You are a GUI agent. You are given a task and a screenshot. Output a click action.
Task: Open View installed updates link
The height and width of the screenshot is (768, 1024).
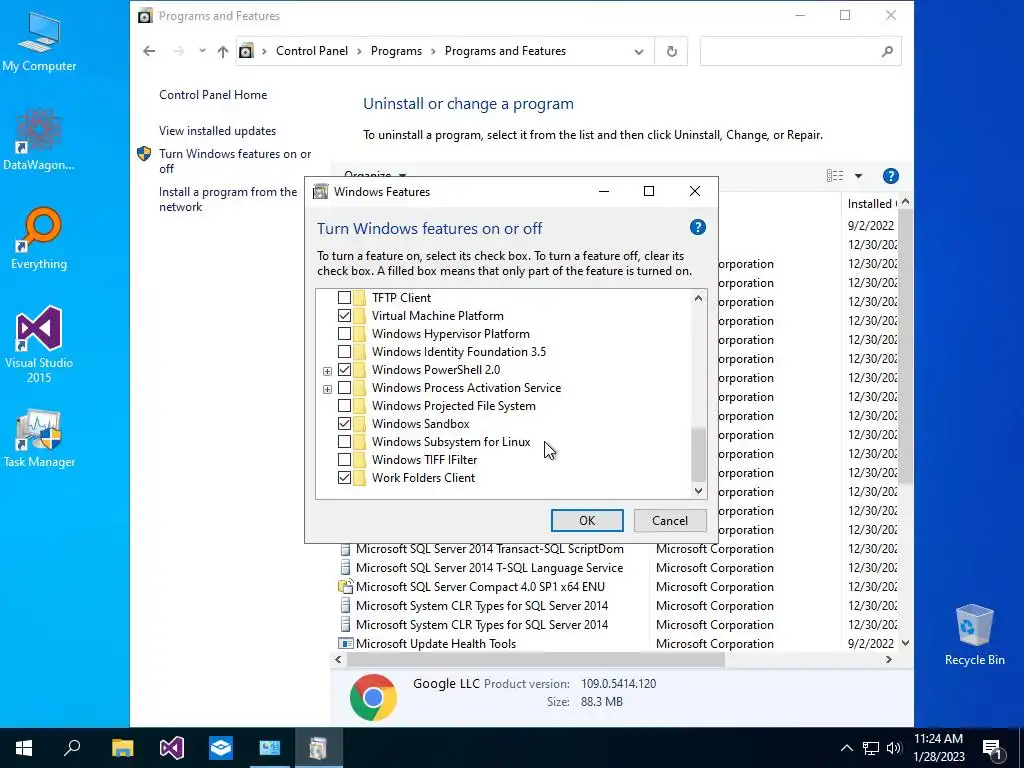tap(217, 131)
